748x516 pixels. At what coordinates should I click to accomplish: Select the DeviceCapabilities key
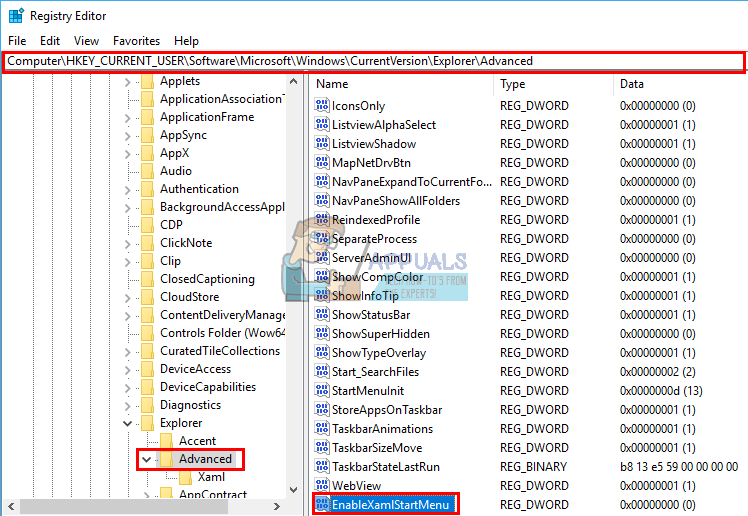click(208, 387)
